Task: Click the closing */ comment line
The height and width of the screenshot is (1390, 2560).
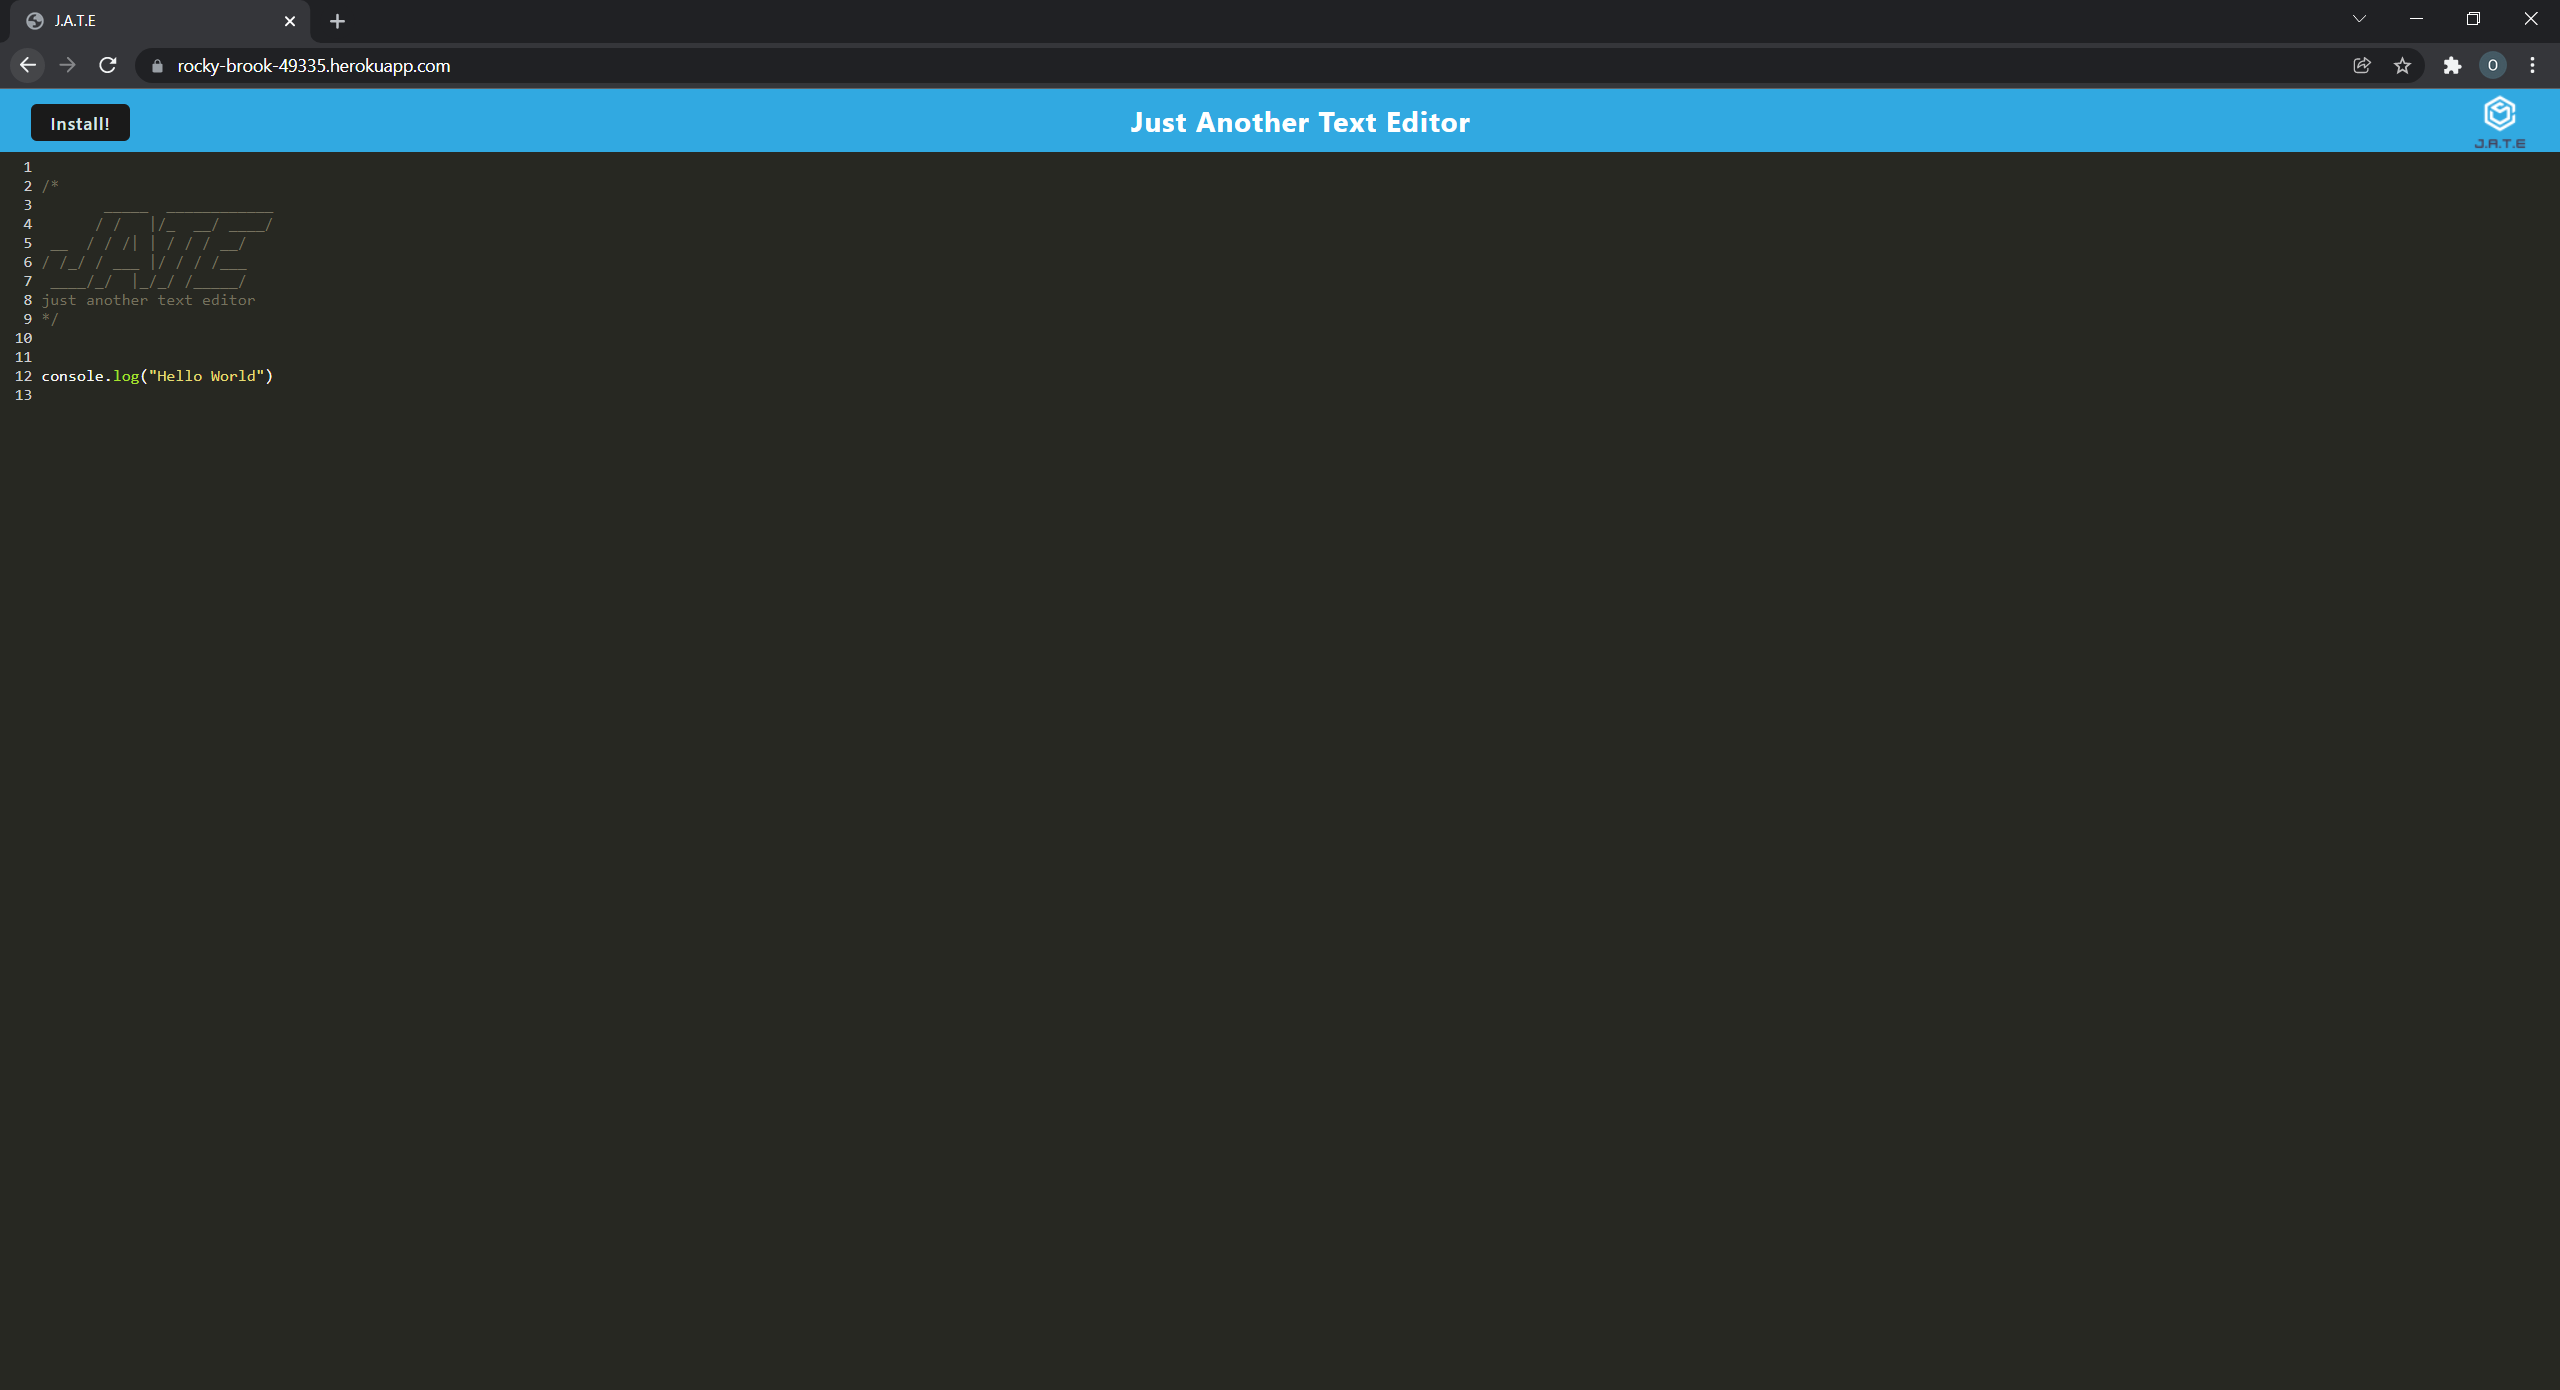Action: click(x=50, y=319)
